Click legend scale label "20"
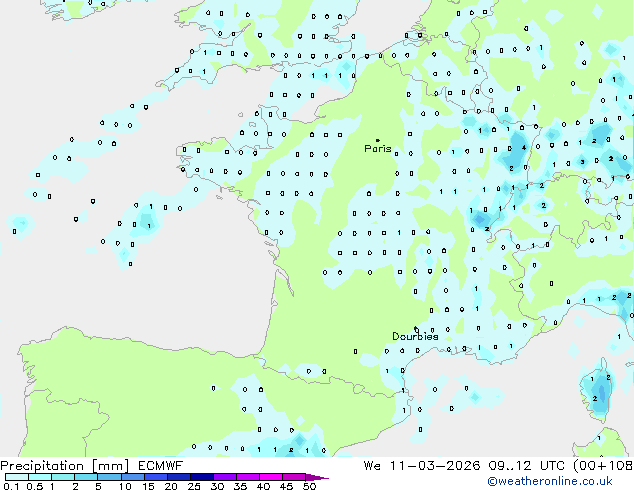634x490 pixels. click(171, 486)
